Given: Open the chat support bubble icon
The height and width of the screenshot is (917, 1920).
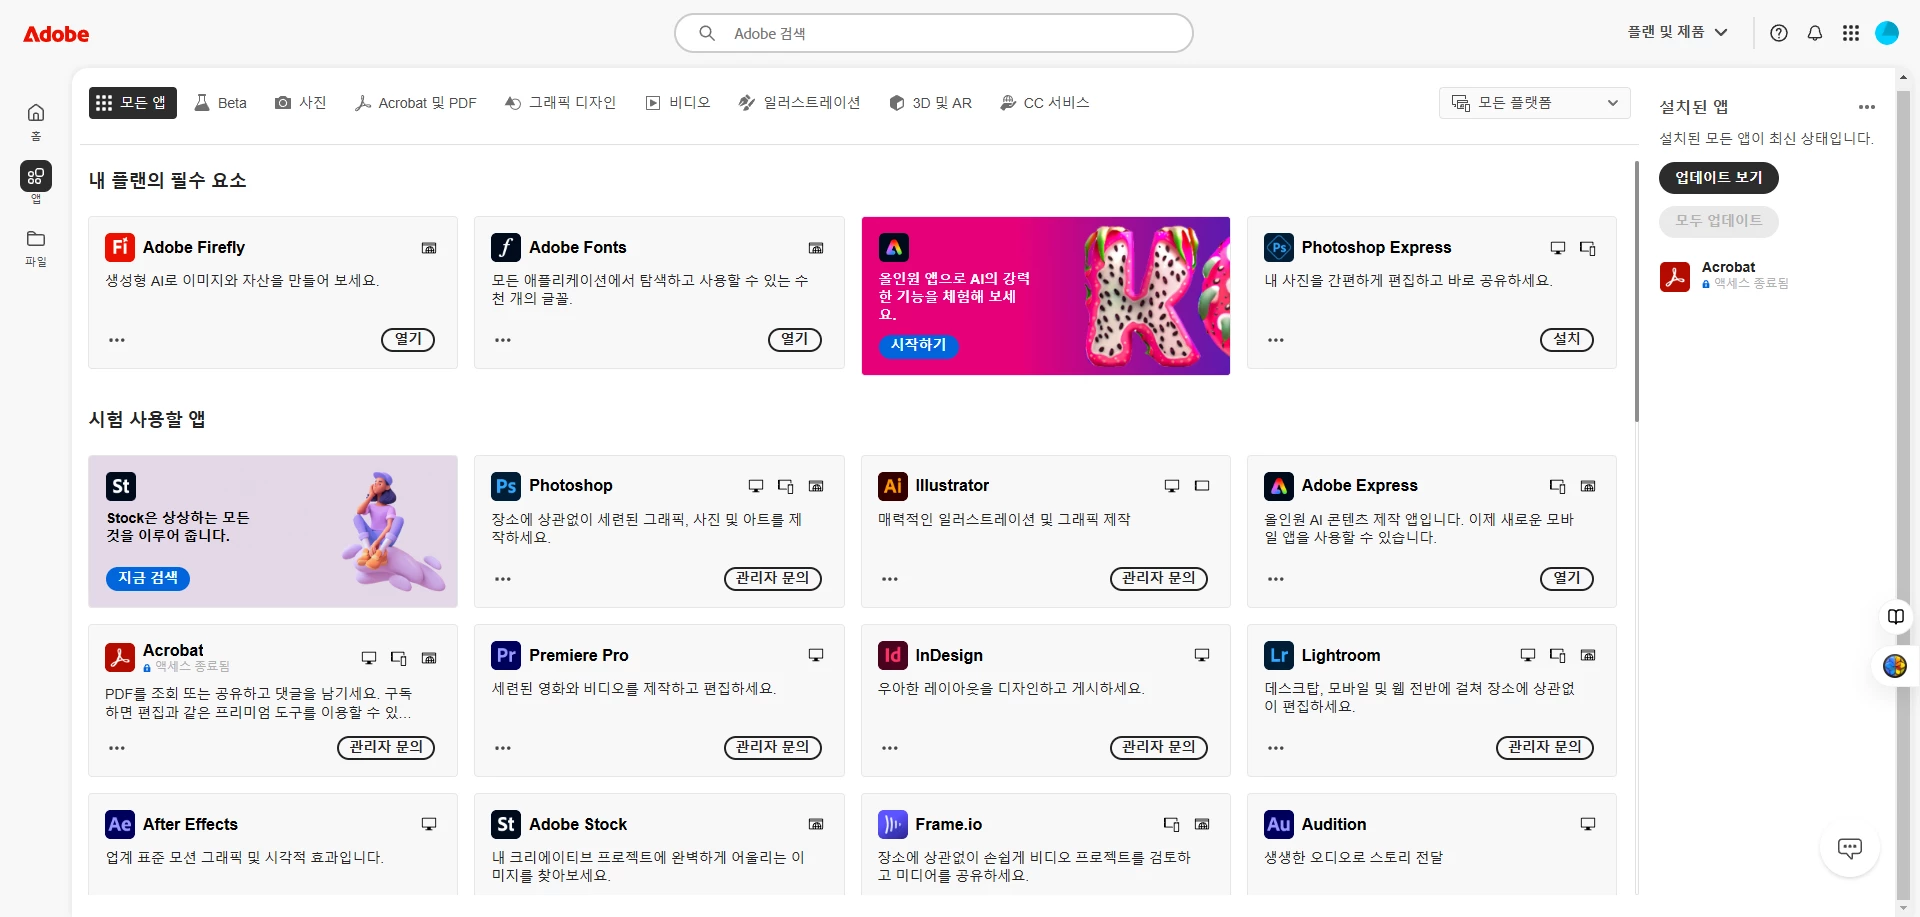Looking at the screenshot, I should 1850,848.
